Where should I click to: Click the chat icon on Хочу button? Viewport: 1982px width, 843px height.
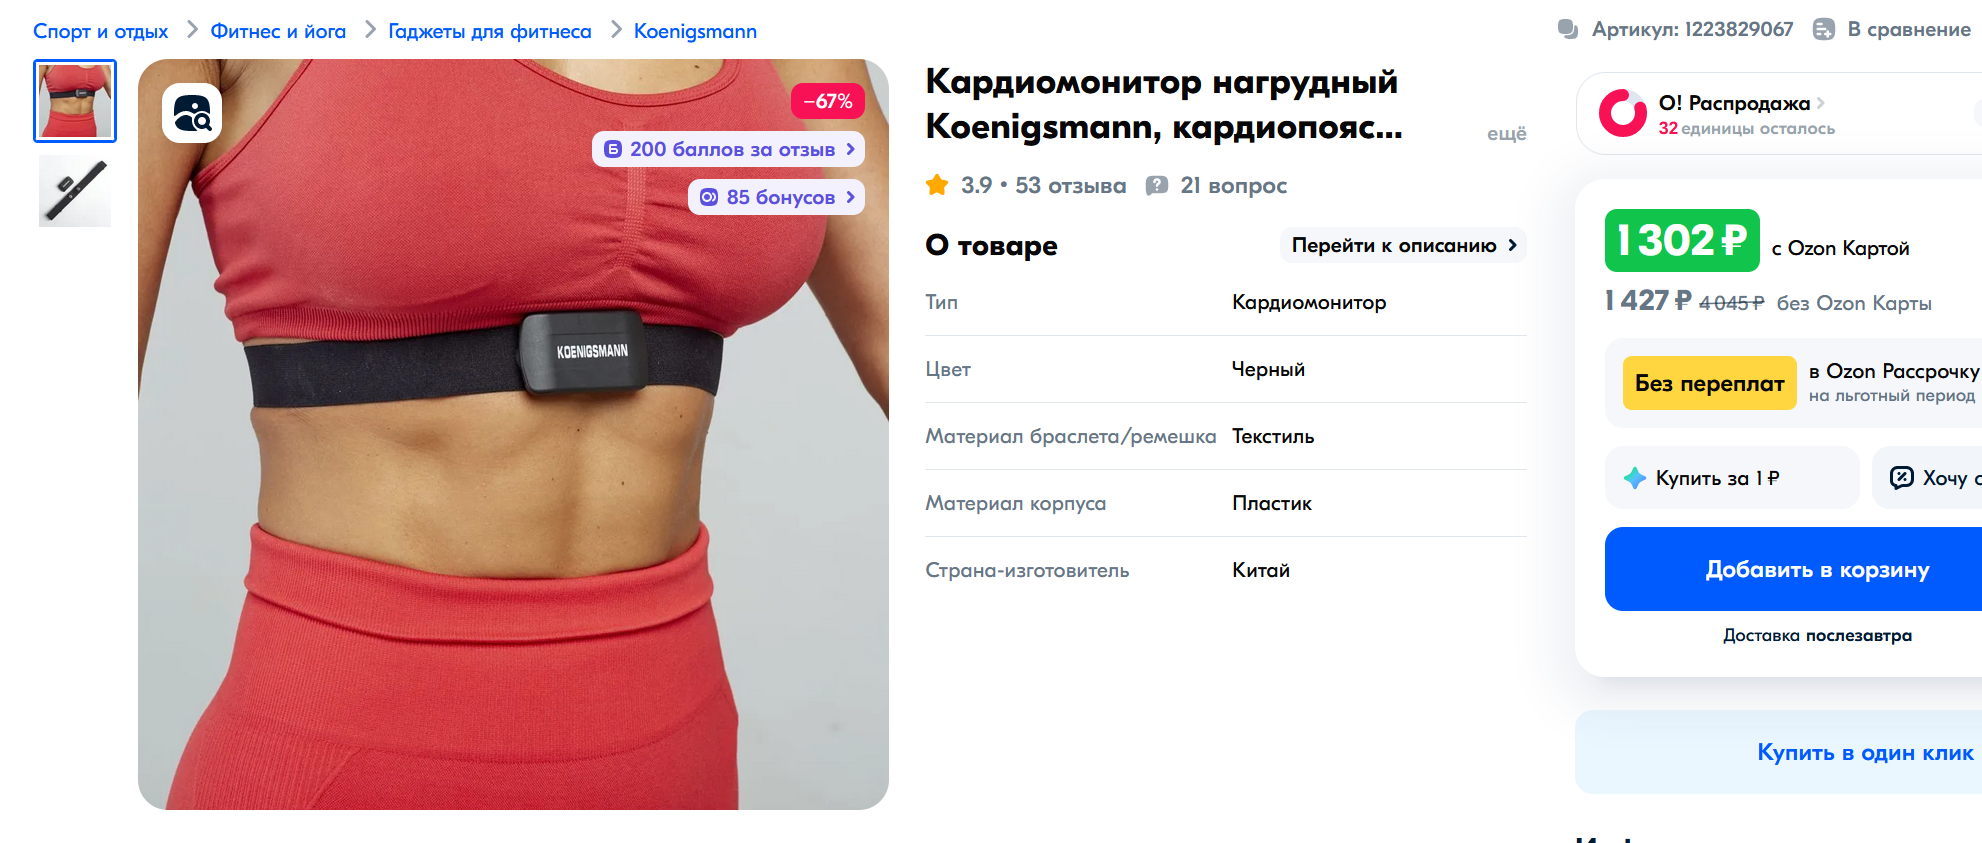(1901, 478)
